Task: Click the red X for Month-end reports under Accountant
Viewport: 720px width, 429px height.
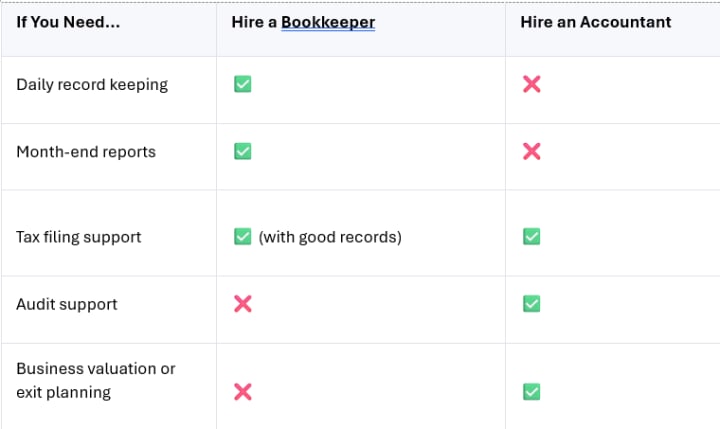Action: 532,151
